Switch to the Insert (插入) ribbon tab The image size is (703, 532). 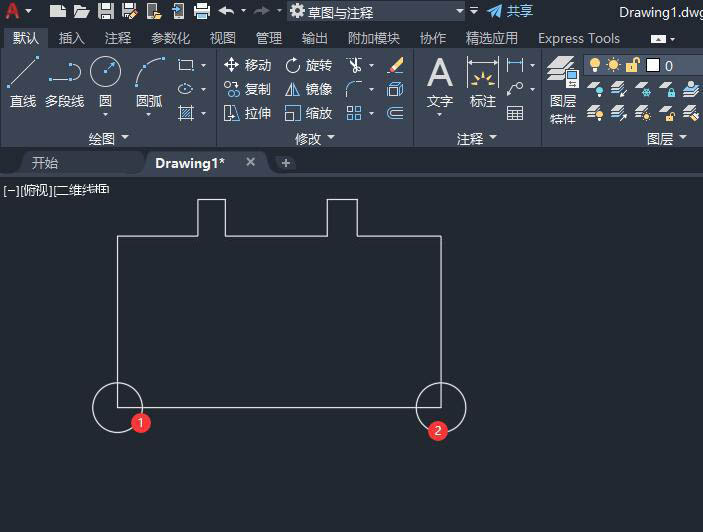71,39
